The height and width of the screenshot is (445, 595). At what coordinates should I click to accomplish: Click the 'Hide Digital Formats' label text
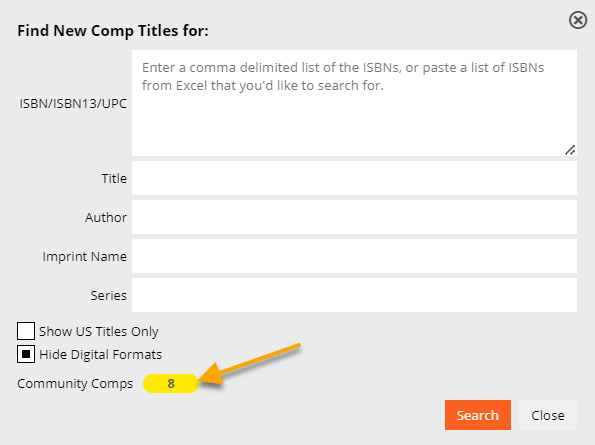[x=101, y=354]
